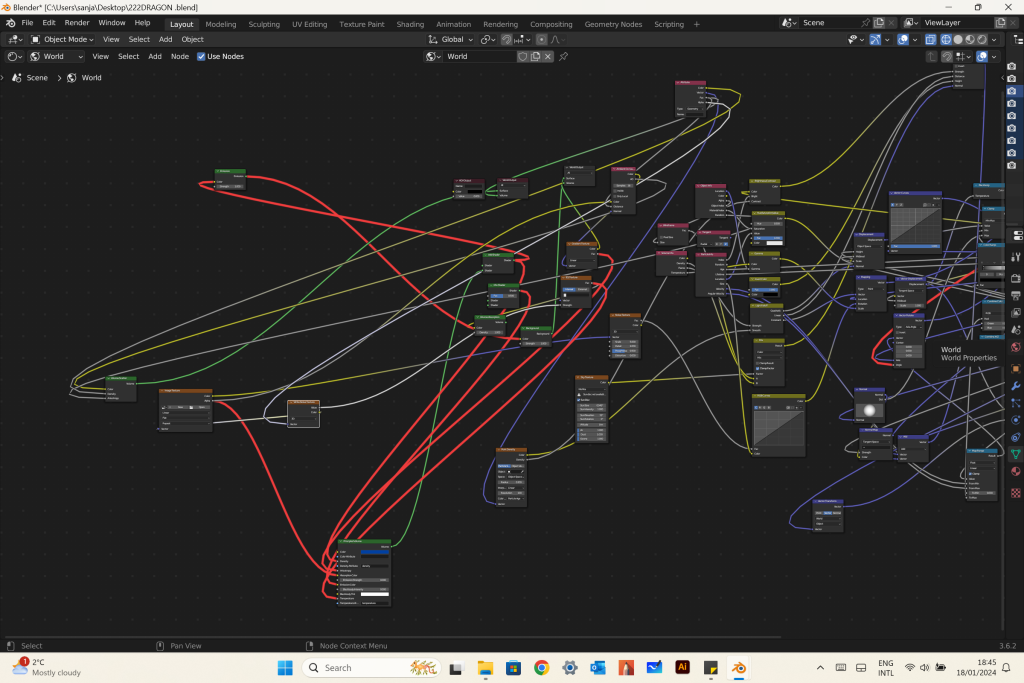Select material preview viewport shading

[x=970, y=39]
